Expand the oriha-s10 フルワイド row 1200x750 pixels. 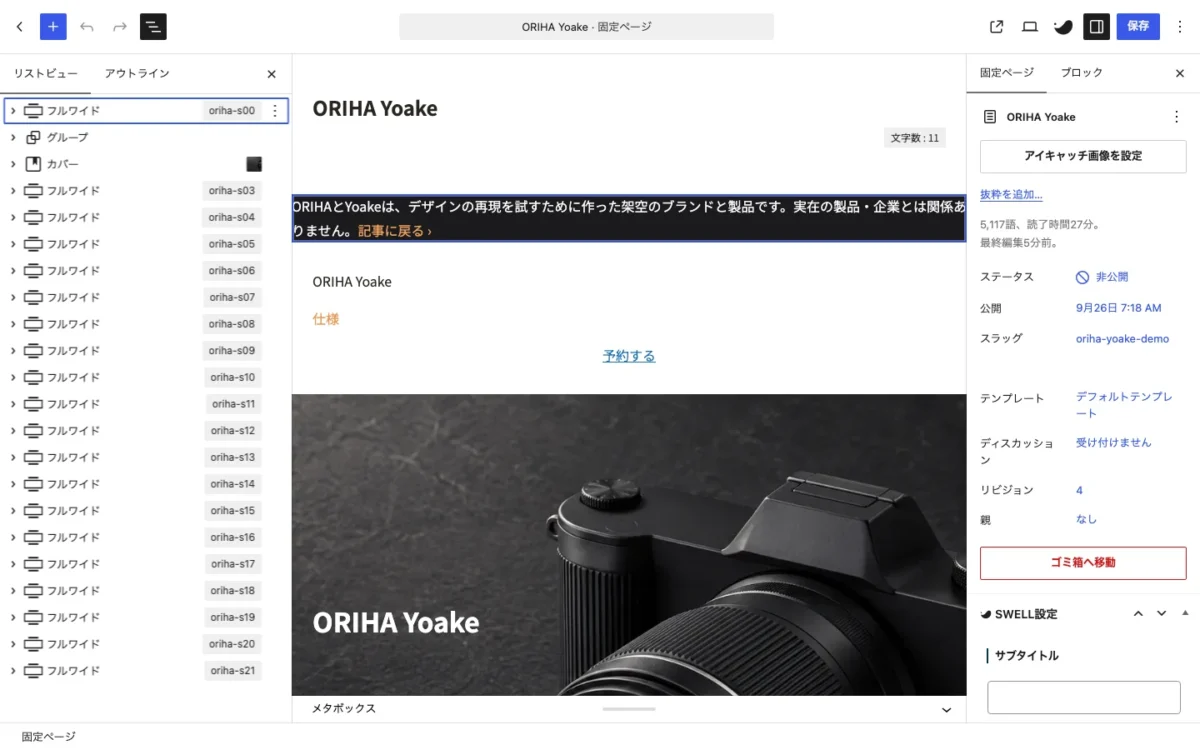click(13, 377)
